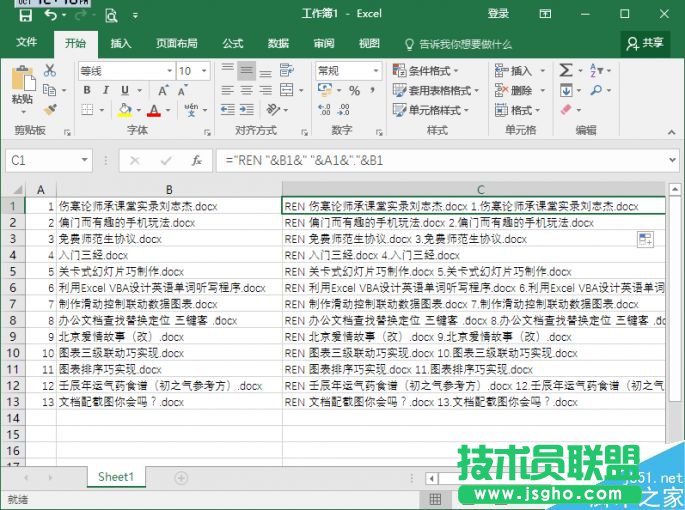Open the Format (格式) cells menu
The image size is (685, 510).
point(517,110)
